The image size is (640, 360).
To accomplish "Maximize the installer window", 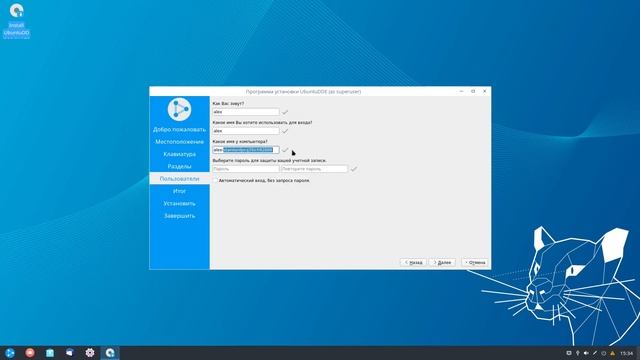I will point(473,91).
